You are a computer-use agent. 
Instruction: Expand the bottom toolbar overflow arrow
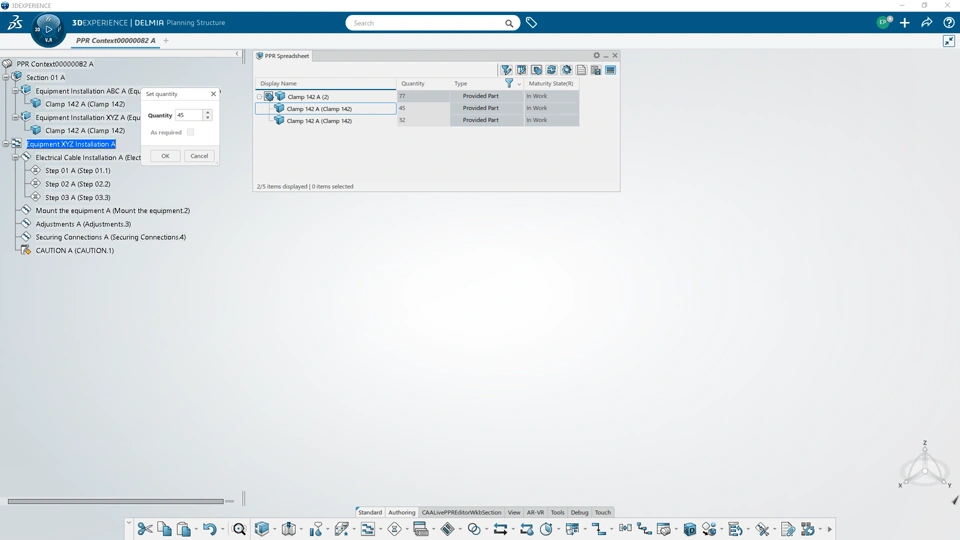coord(830,529)
